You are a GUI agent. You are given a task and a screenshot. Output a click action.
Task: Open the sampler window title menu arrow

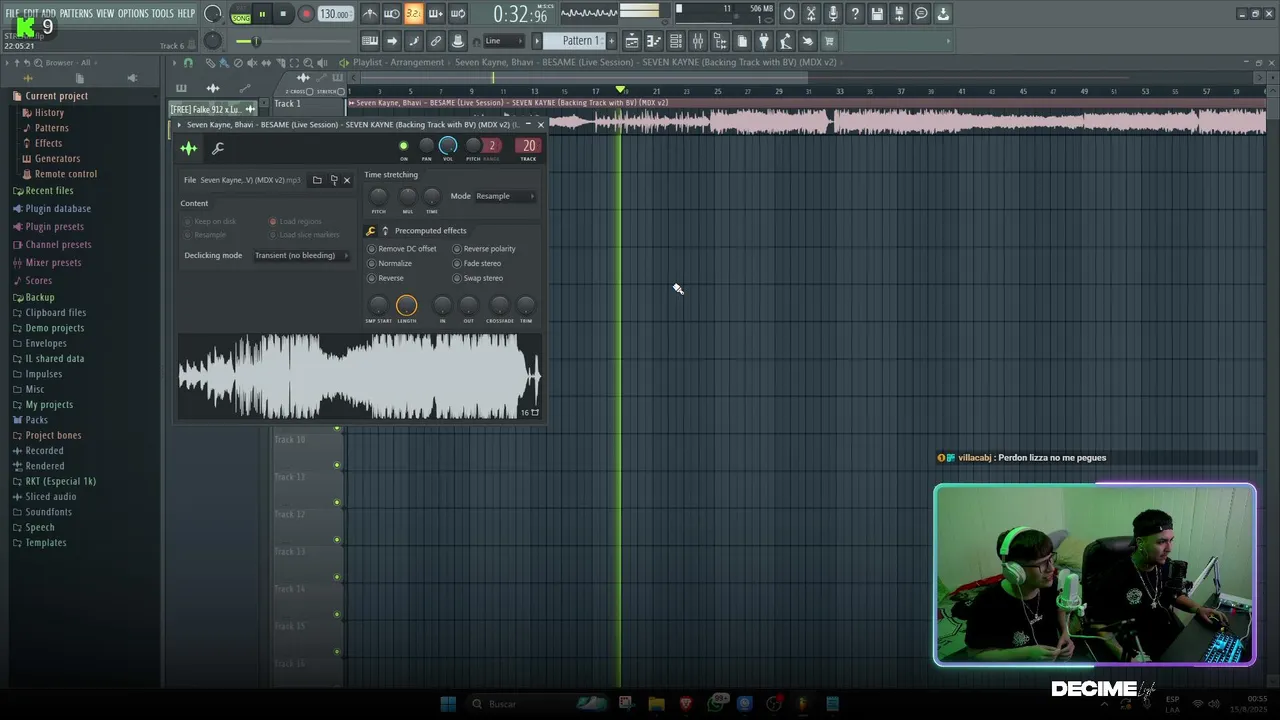[179, 125]
